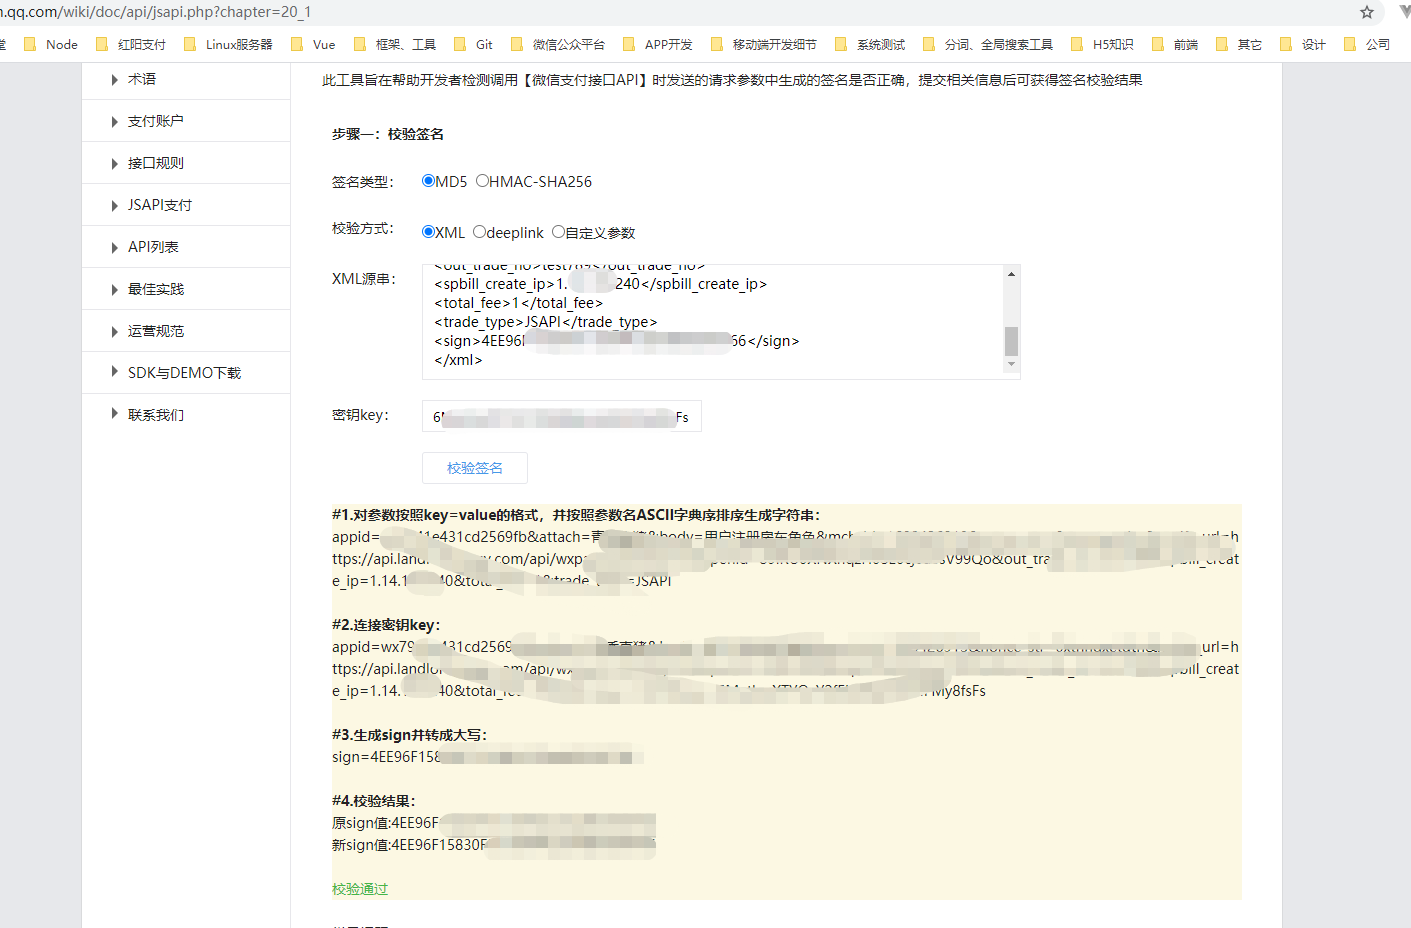Click the 步骤一: 校验签名 heading
Screen dimensions: 1411x928
pyautogui.click(x=388, y=134)
